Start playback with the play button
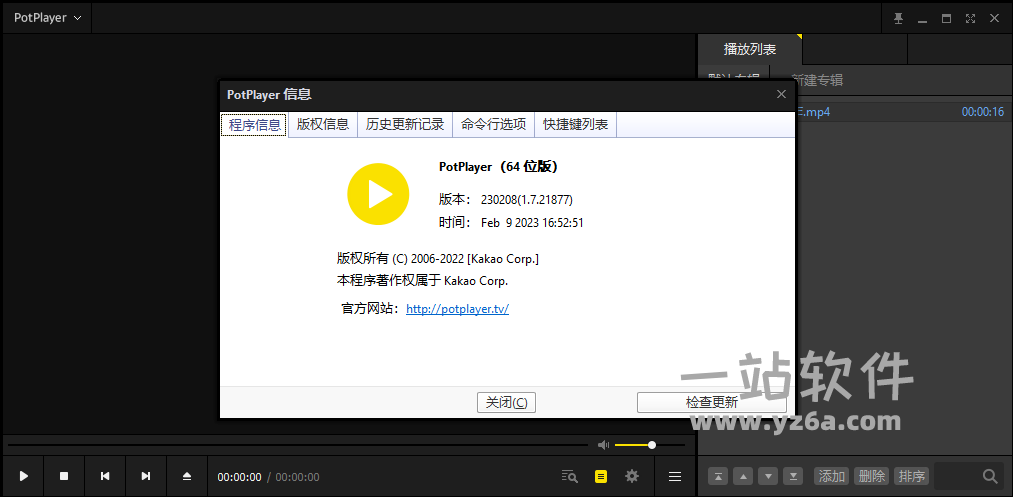1013x497 pixels. (24, 476)
